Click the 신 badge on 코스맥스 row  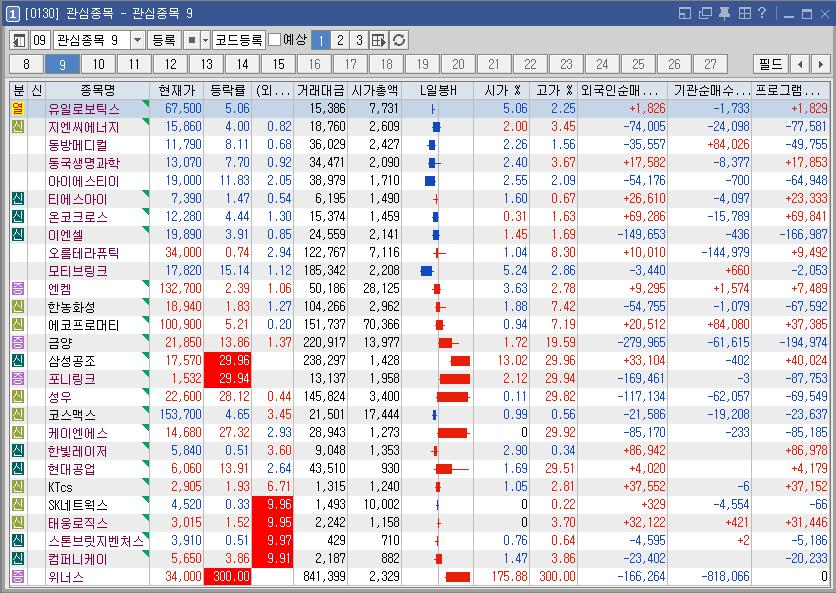tap(18, 415)
